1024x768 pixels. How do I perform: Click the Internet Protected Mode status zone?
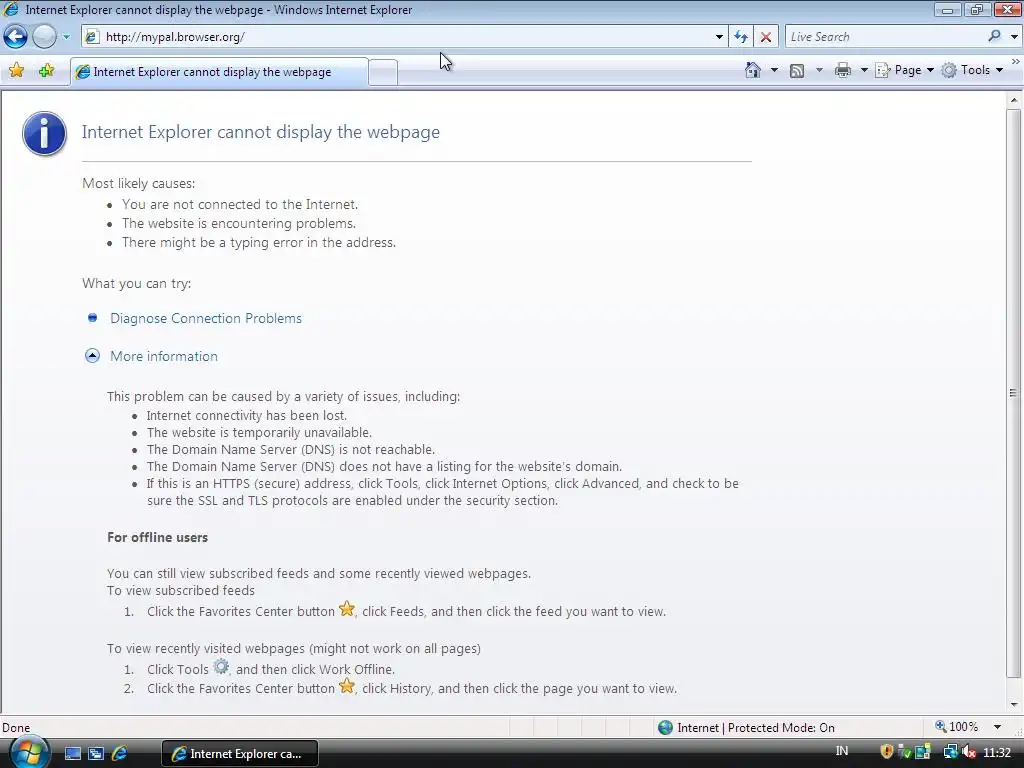point(746,728)
